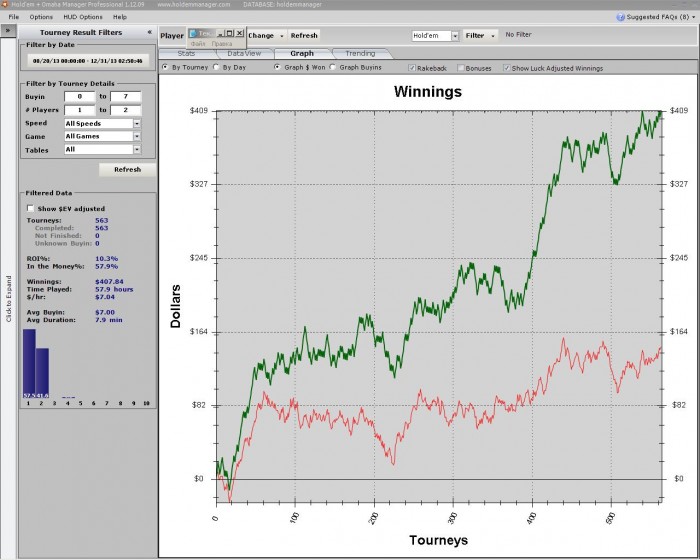The width and height of the screenshot is (700, 560).
Task: Click the Winnings chart title
Action: (x=428, y=91)
